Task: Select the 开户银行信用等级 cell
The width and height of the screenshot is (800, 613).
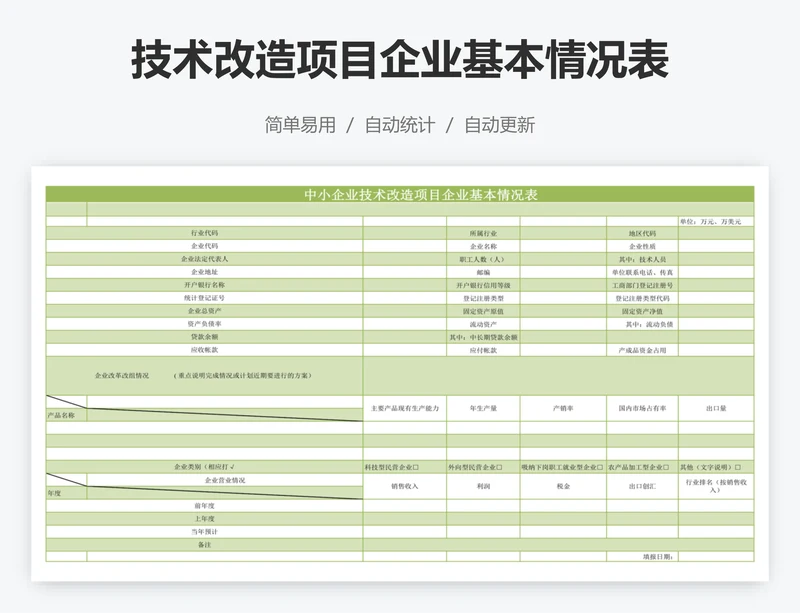Action: (483, 285)
